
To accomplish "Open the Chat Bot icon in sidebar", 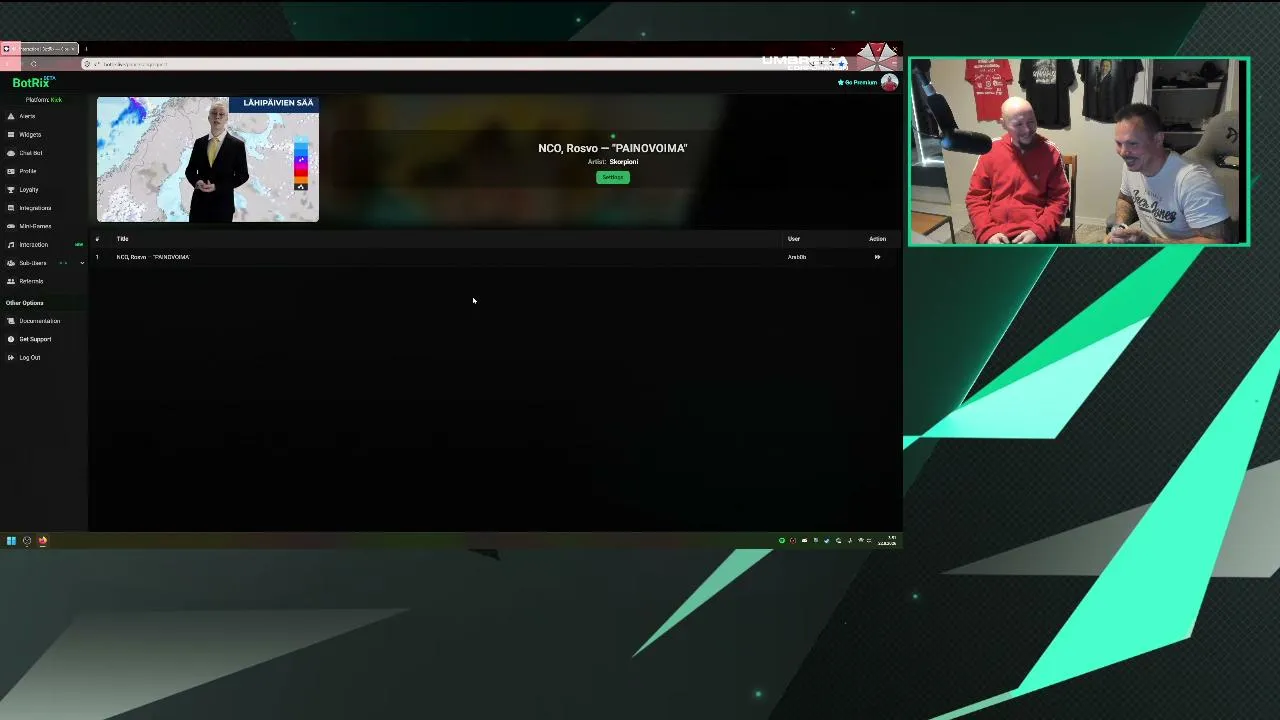I will pos(11,153).
